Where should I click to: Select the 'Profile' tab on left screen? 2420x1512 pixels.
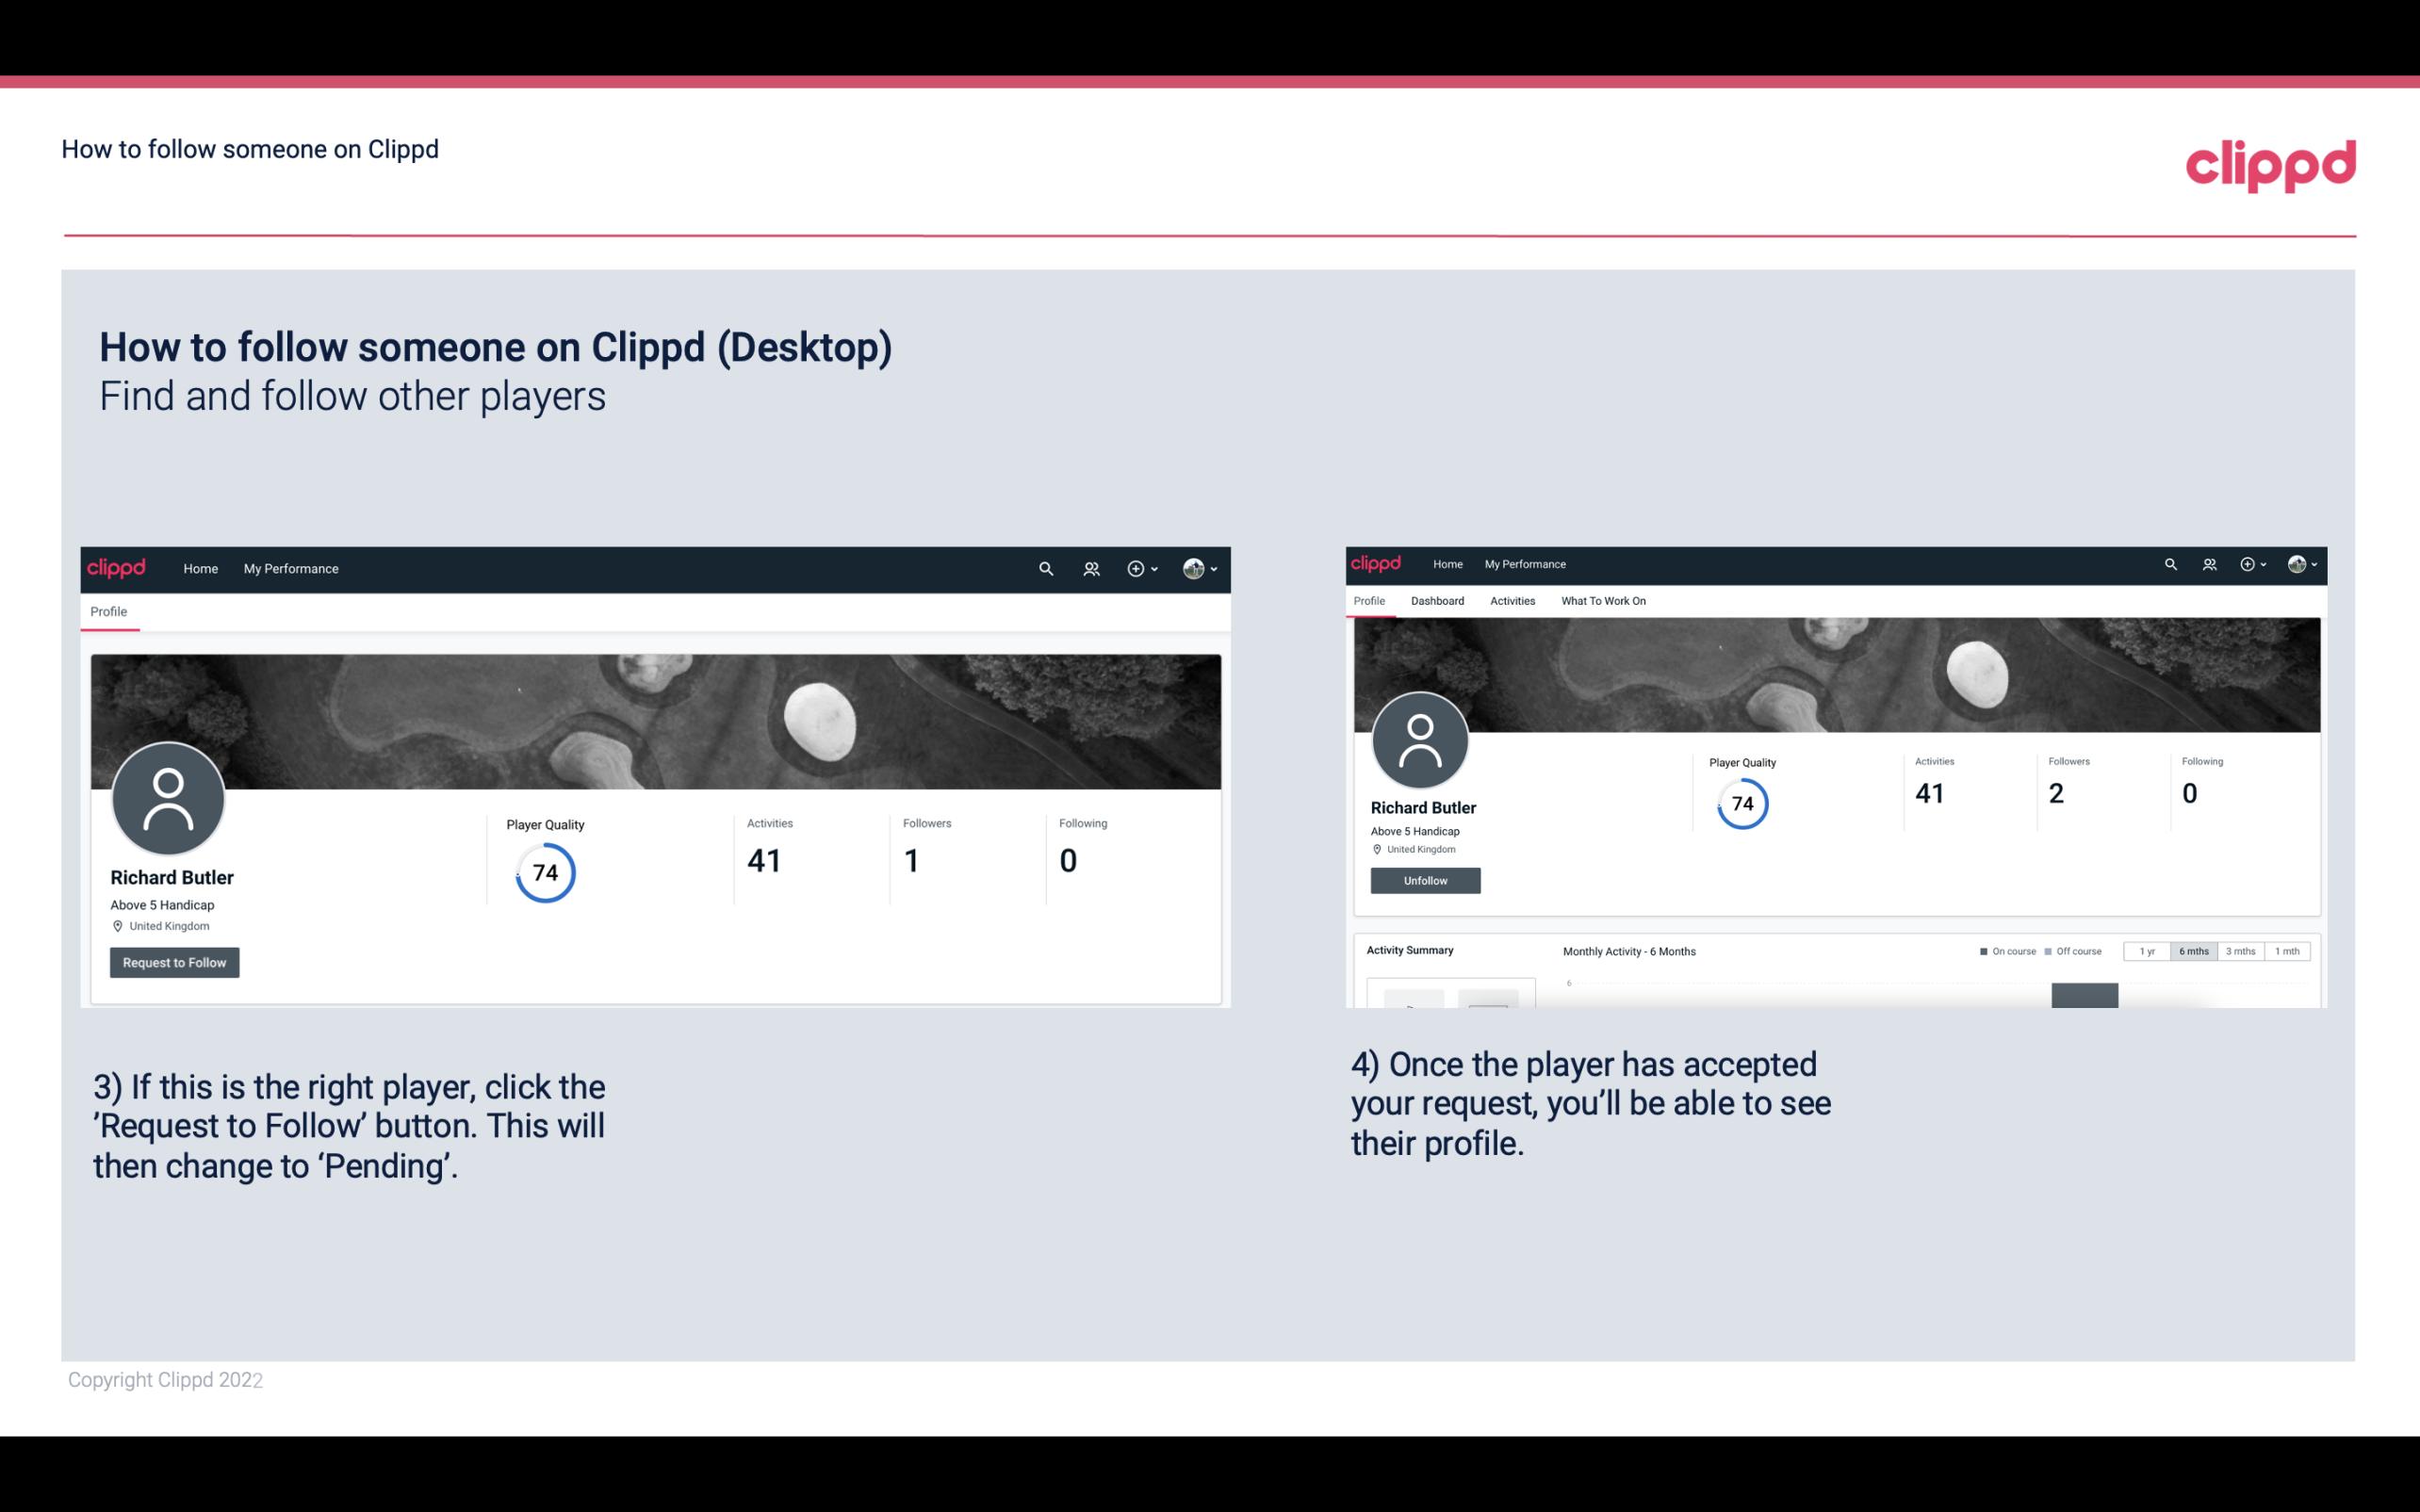[108, 610]
